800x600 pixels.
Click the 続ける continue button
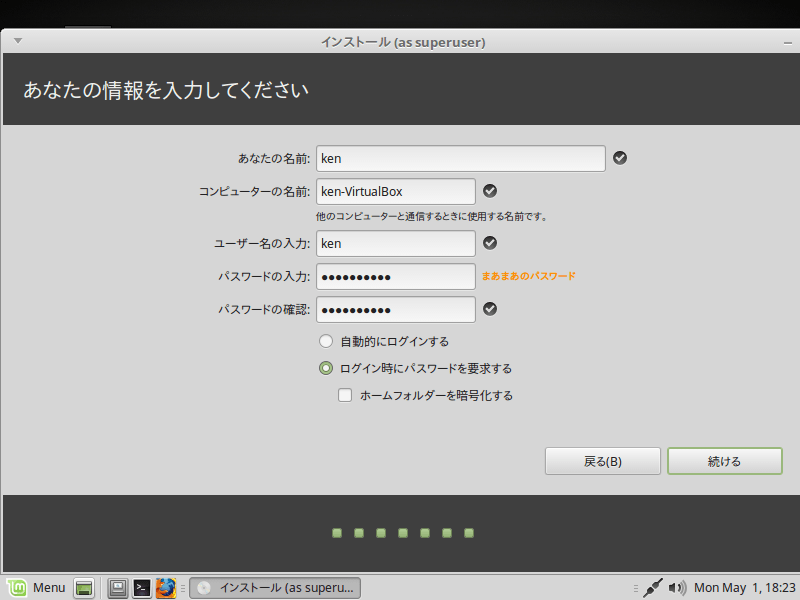tap(724, 461)
